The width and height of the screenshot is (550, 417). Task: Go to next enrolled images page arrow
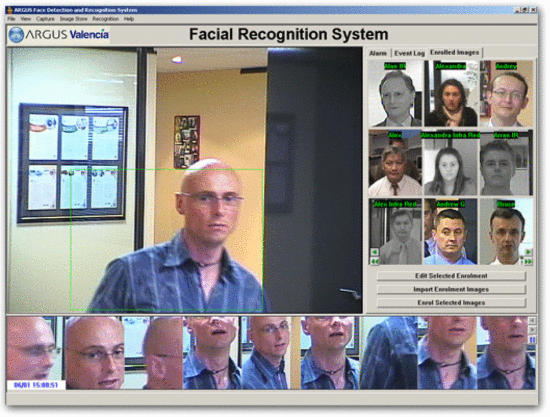(528, 252)
